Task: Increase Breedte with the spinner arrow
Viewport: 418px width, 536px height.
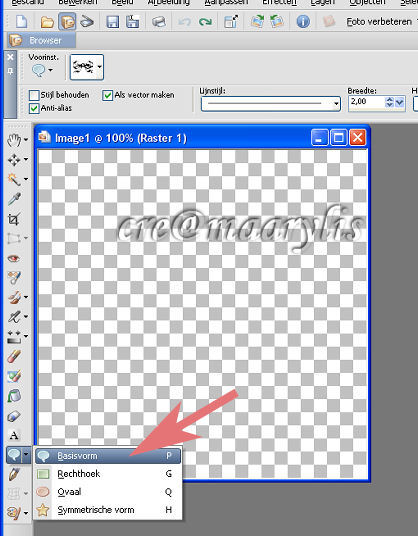Action: [389, 99]
